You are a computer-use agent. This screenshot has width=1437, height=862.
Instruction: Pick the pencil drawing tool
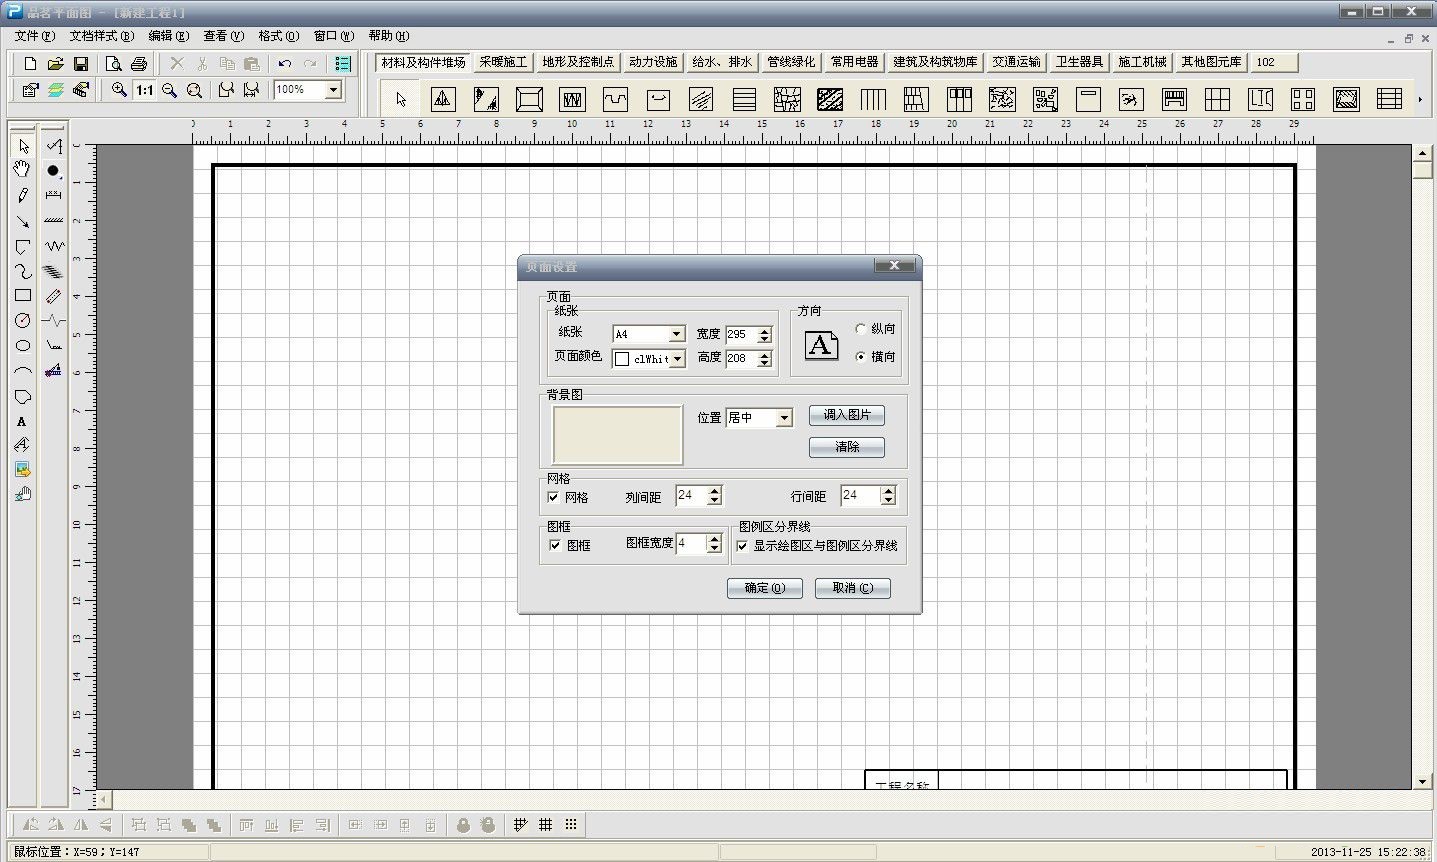[22, 195]
